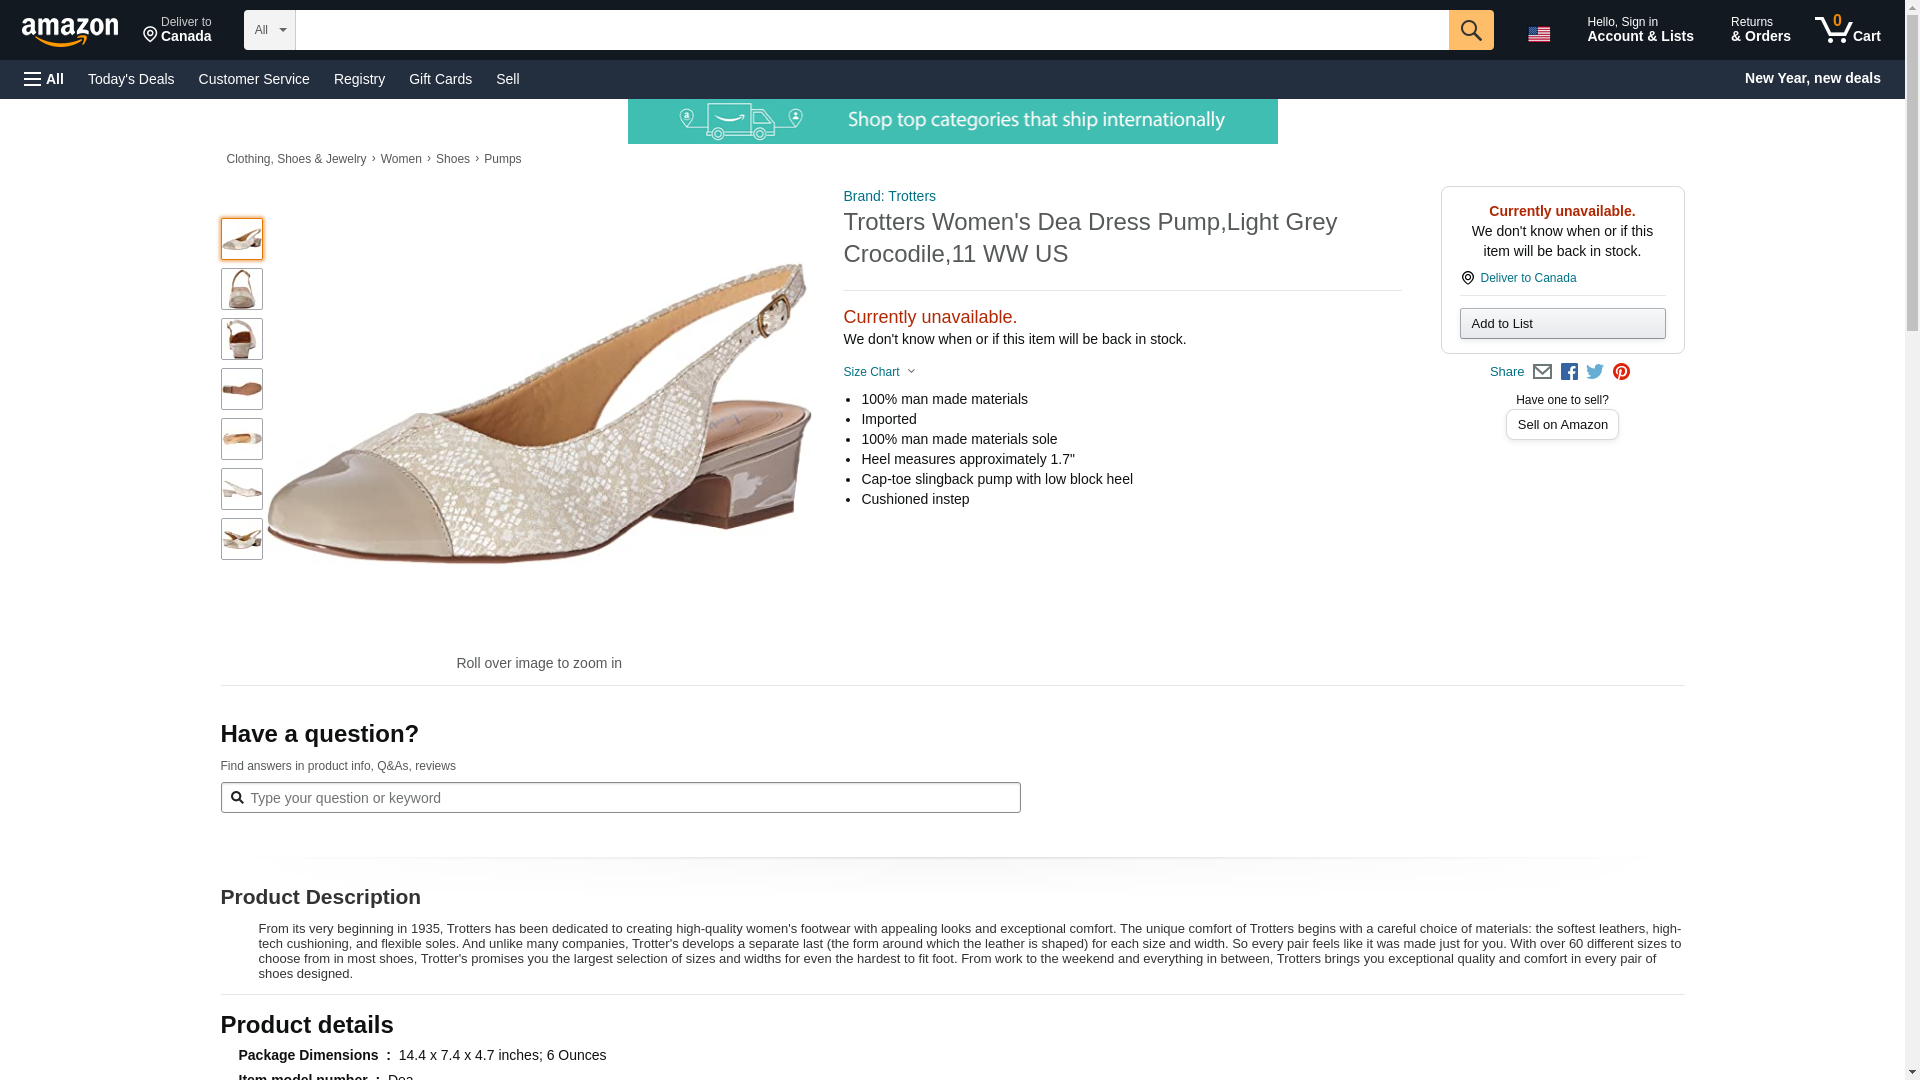Go to Customer Service
Screen dimensions: 1920x1080
[254, 79]
